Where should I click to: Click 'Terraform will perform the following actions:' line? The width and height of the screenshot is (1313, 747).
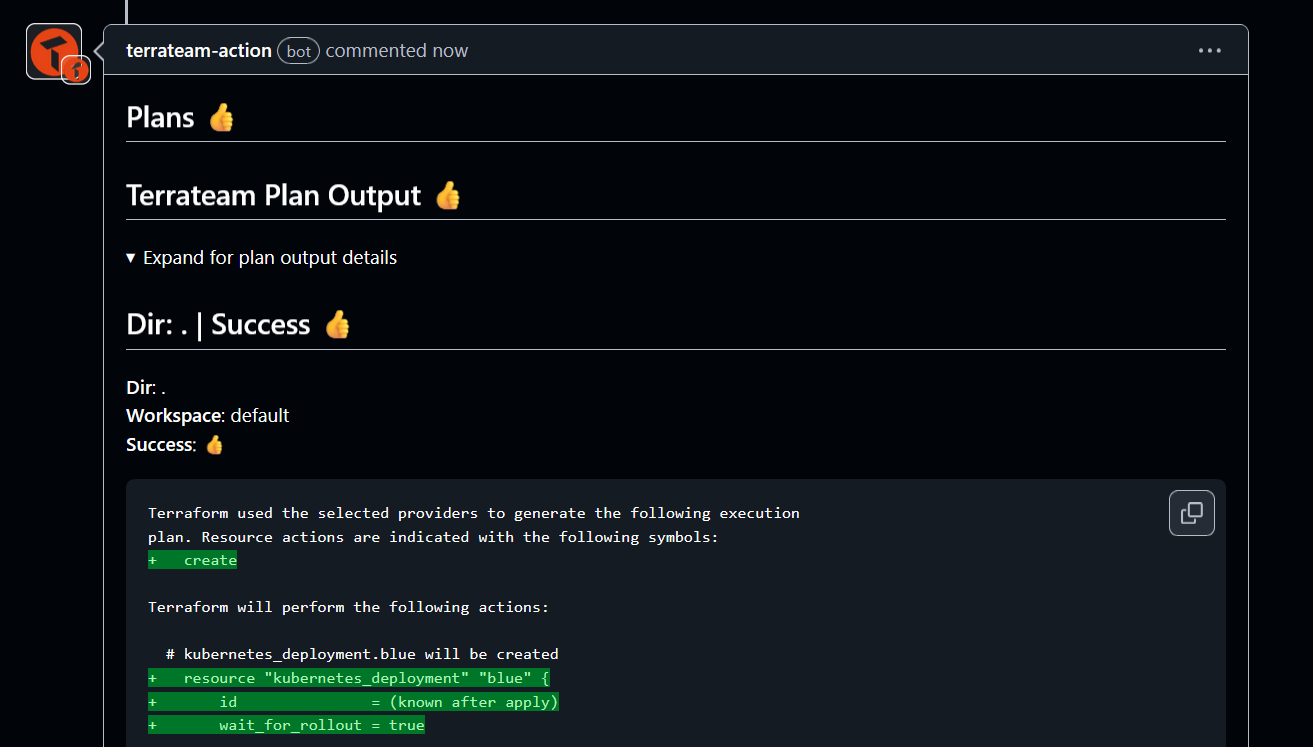point(348,607)
